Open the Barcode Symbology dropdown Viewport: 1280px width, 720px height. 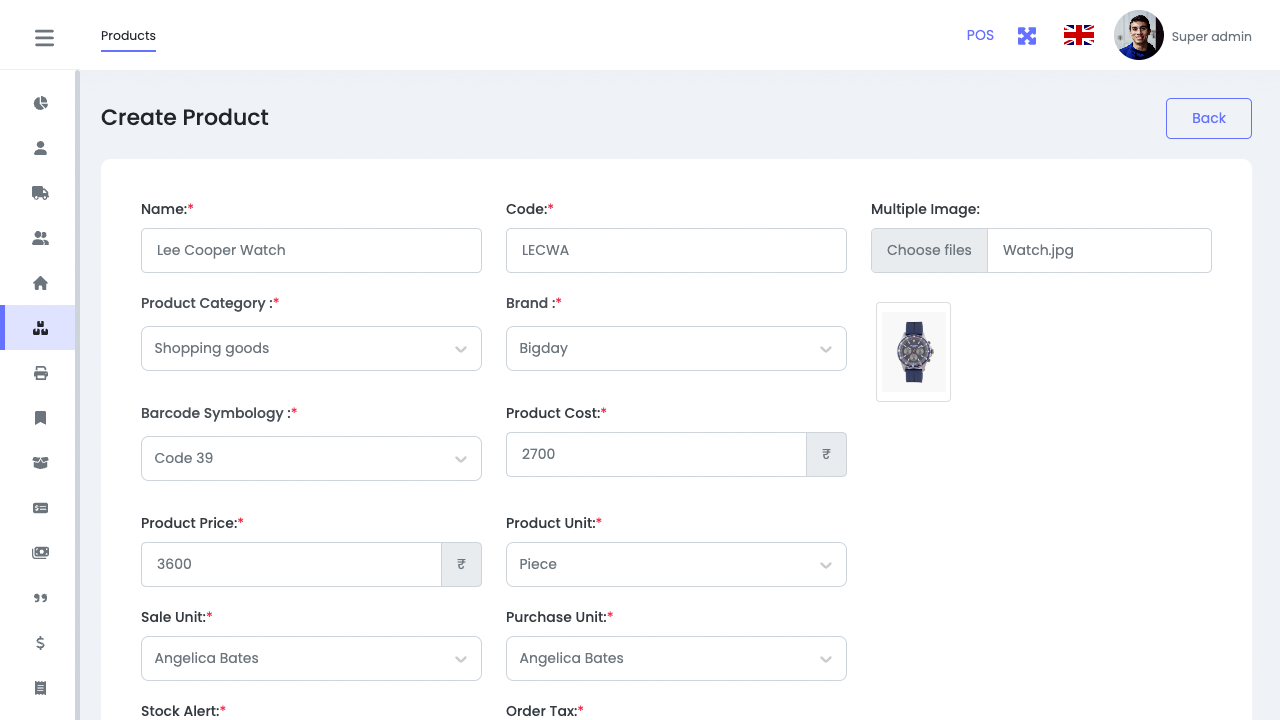(311, 458)
